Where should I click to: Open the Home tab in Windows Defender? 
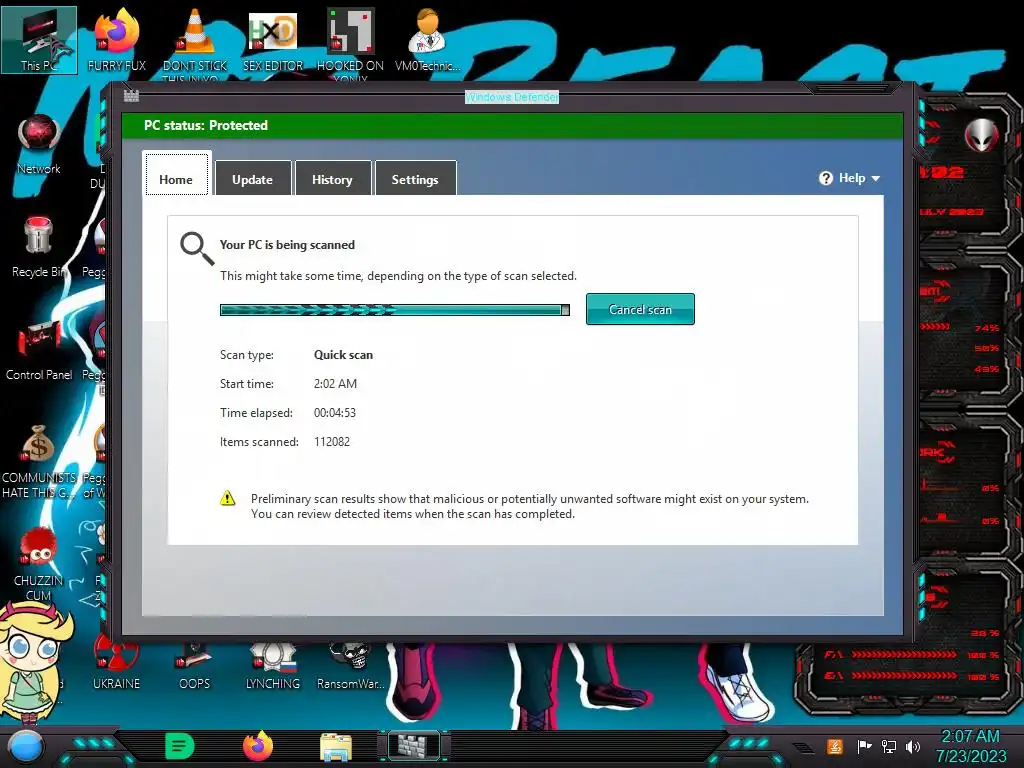click(176, 174)
